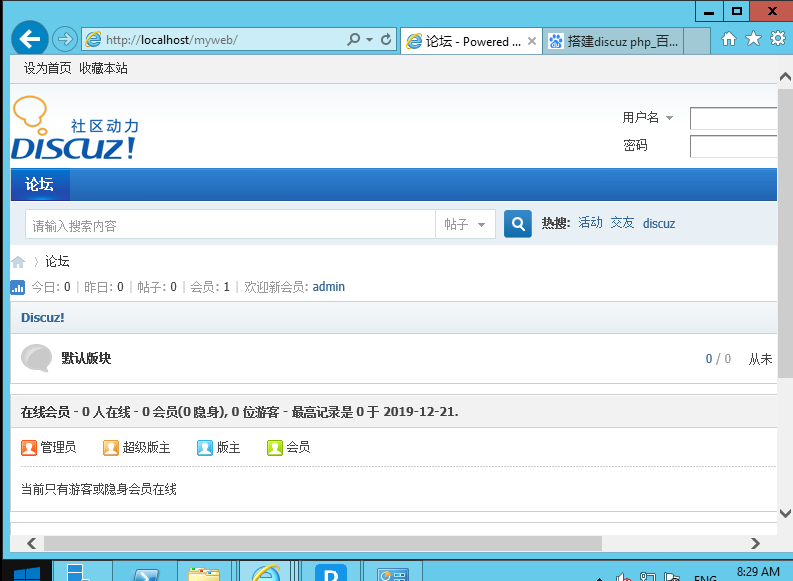Click the horizontal scrollbar left arrow
793x581 pixels.
31,544
